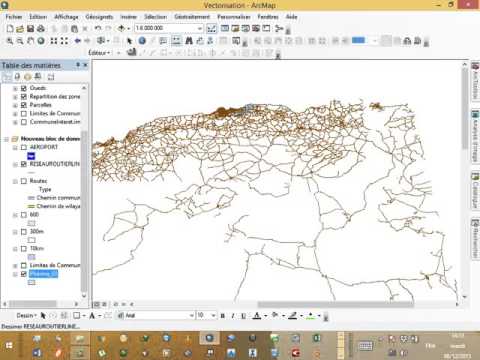Image resolution: width=480 pixels, height=360 pixels.
Task: Open the map scale dropdown
Action: (x=200, y=28)
